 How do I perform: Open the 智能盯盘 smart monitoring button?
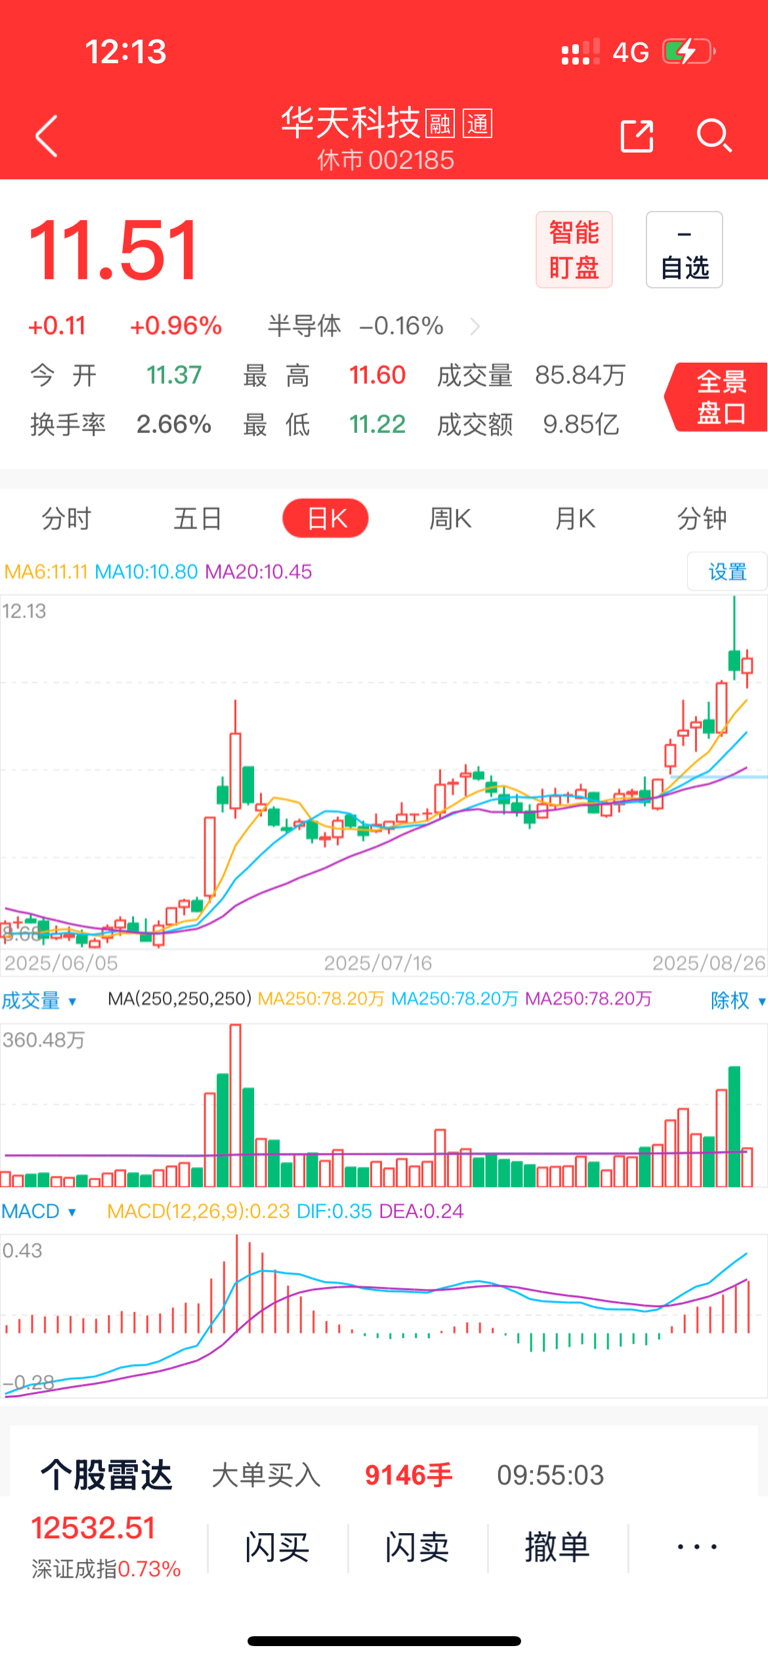(x=574, y=250)
